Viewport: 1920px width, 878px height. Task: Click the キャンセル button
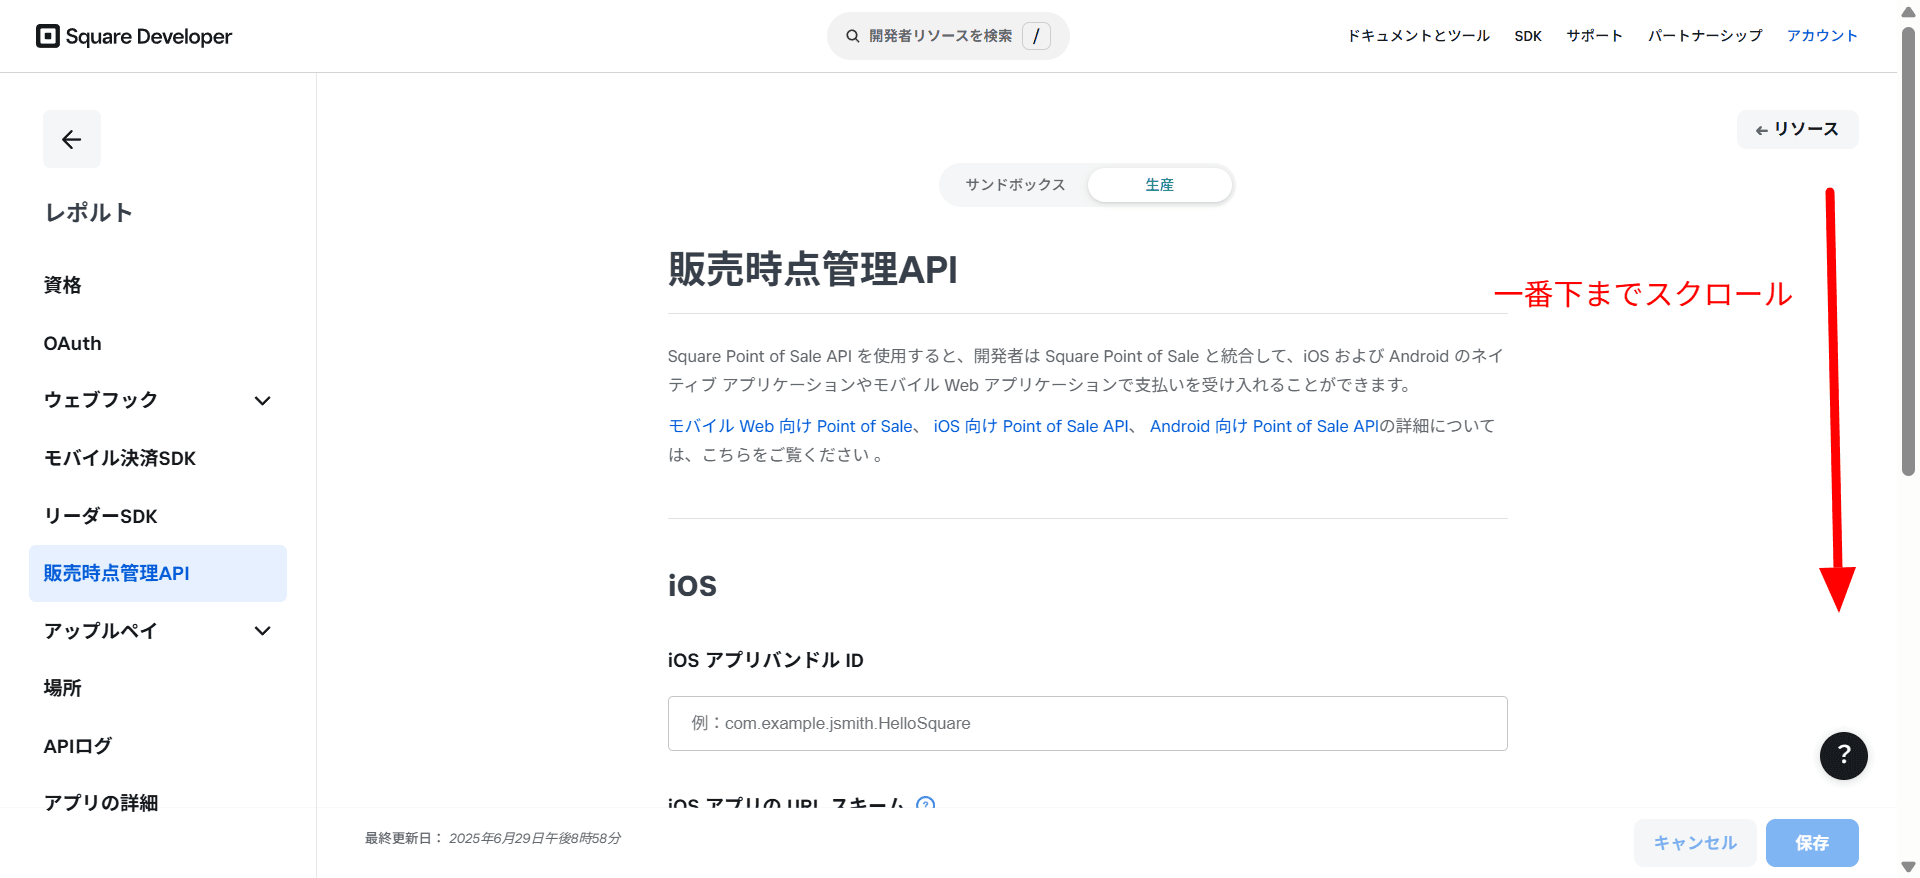(1695, 843)
